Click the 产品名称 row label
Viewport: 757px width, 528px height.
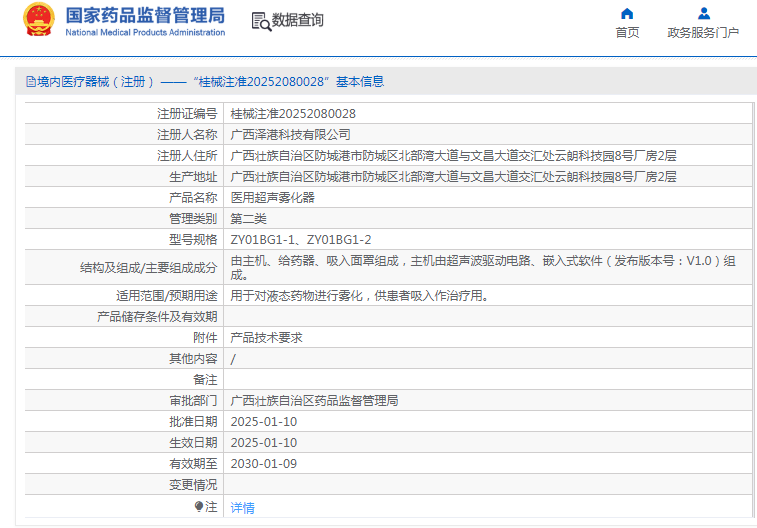193,198
